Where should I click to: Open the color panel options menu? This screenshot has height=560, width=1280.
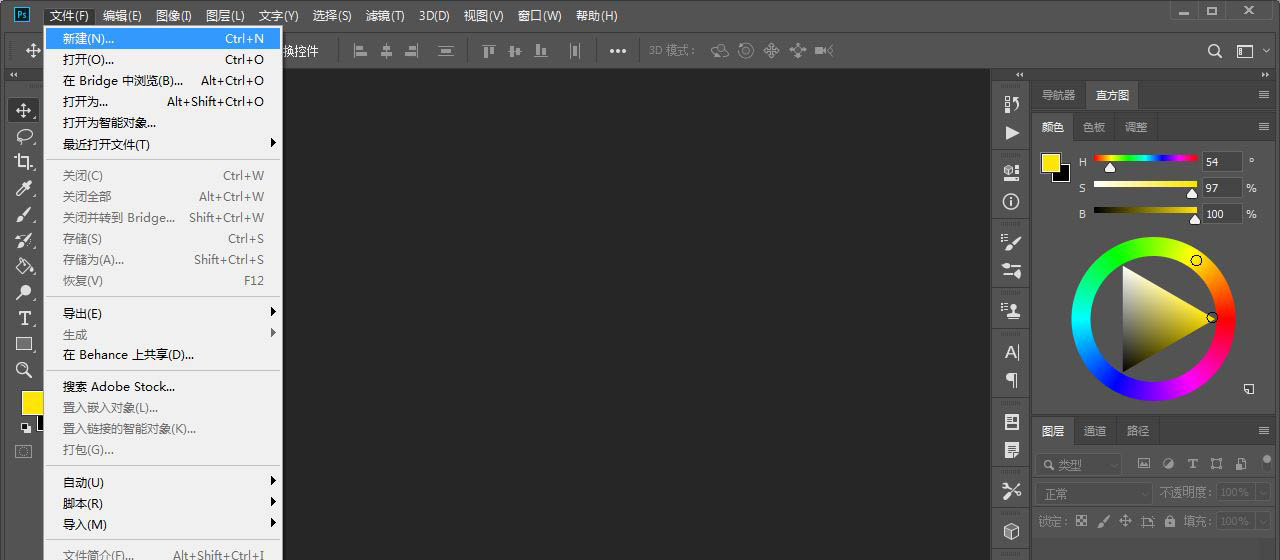coord(1264,127)
